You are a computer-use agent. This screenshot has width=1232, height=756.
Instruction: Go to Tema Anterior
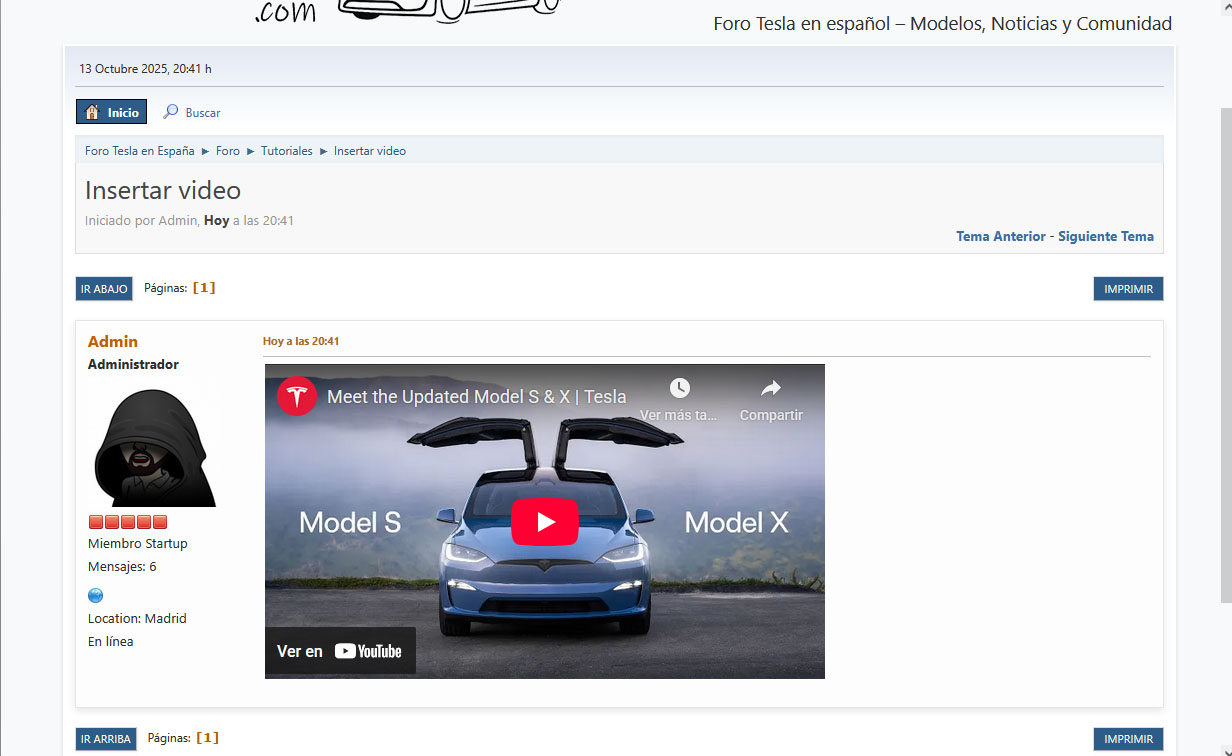(x=1000, y=237)
